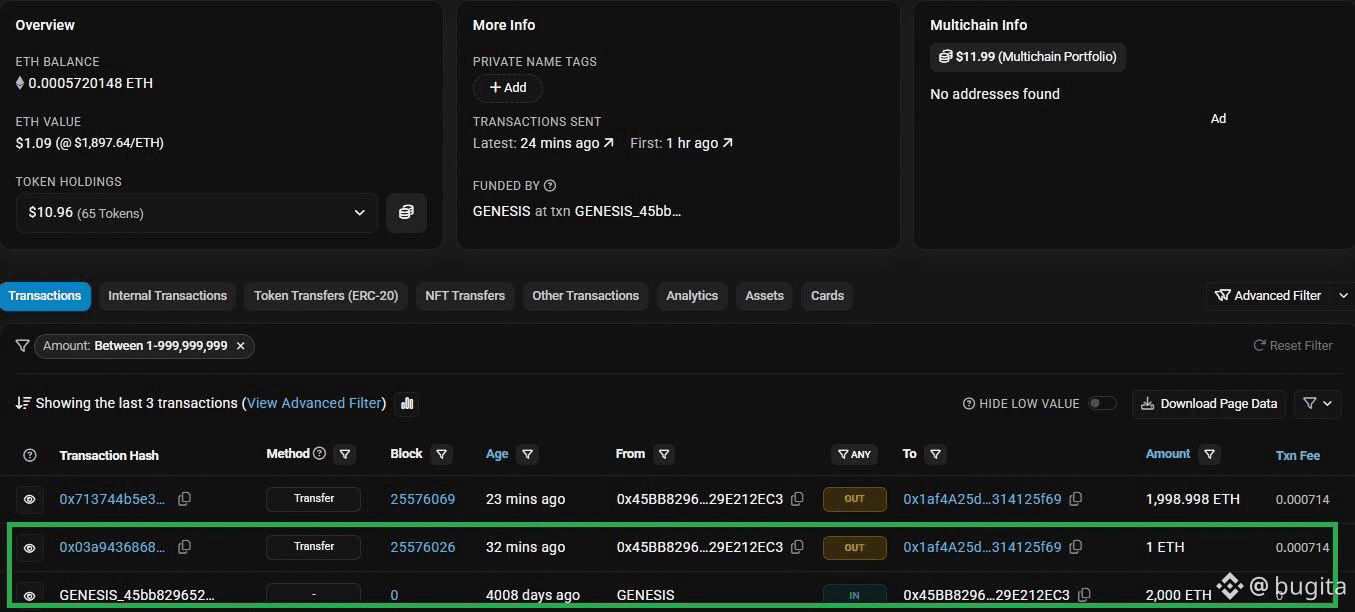
Task: Click the sort icon beside Showing the last
Action: (23, 403)
